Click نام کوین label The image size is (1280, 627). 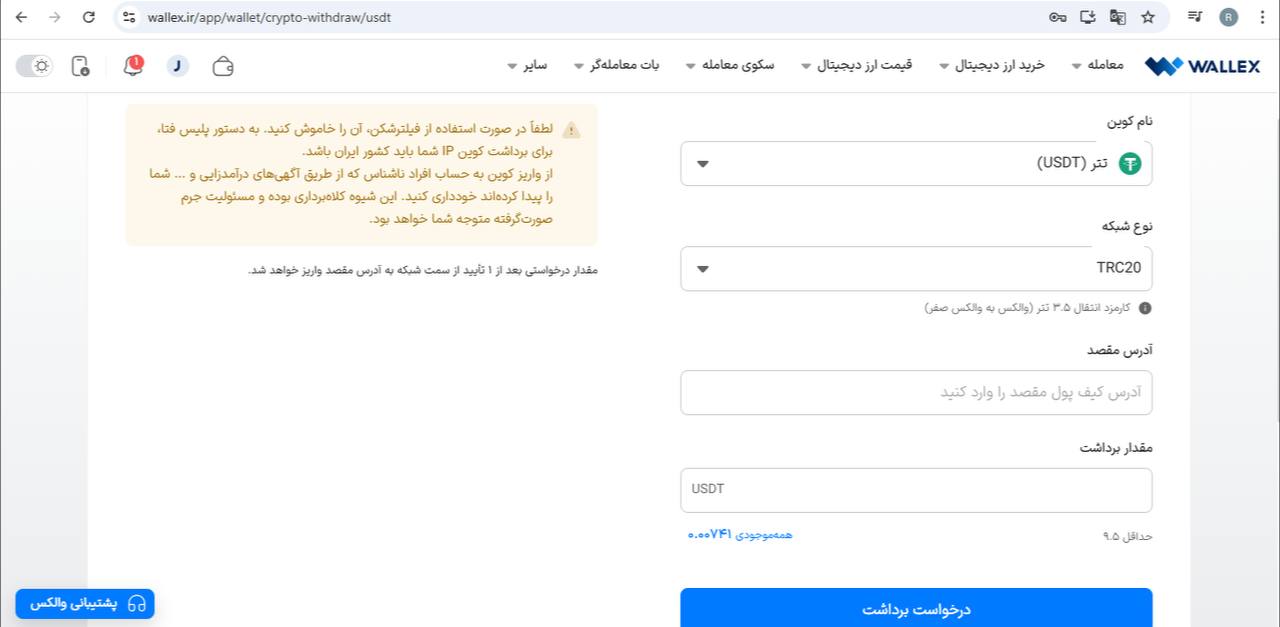point(1129,120)
